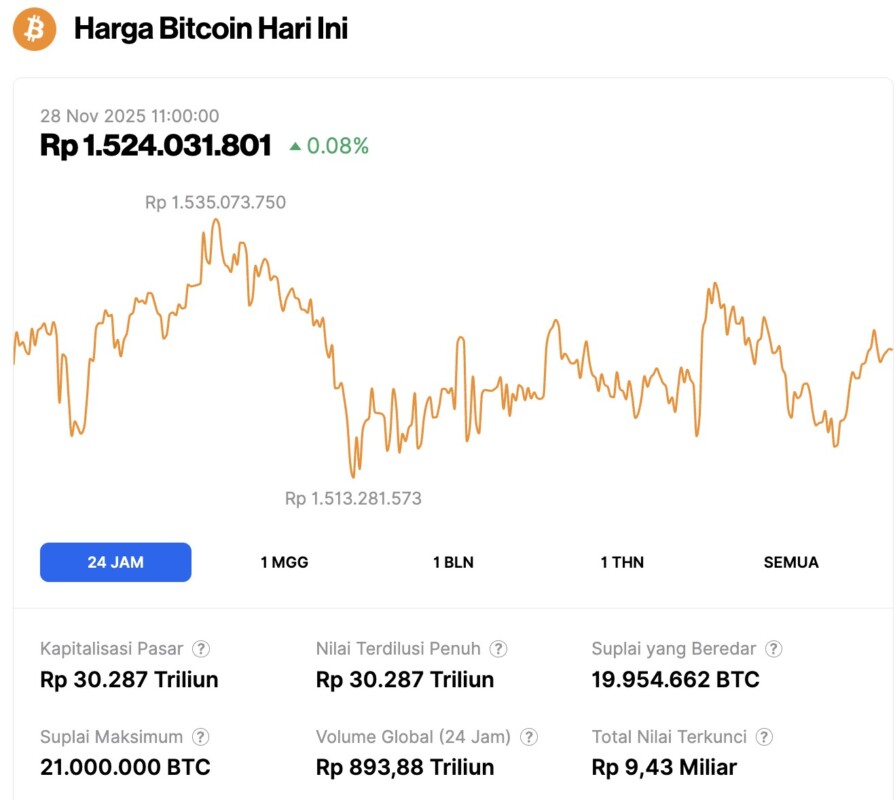The height and width of the screenshot is (800, 895).
Task: Click the 0.08% change percentage
Action: click(x=338, y=146)
